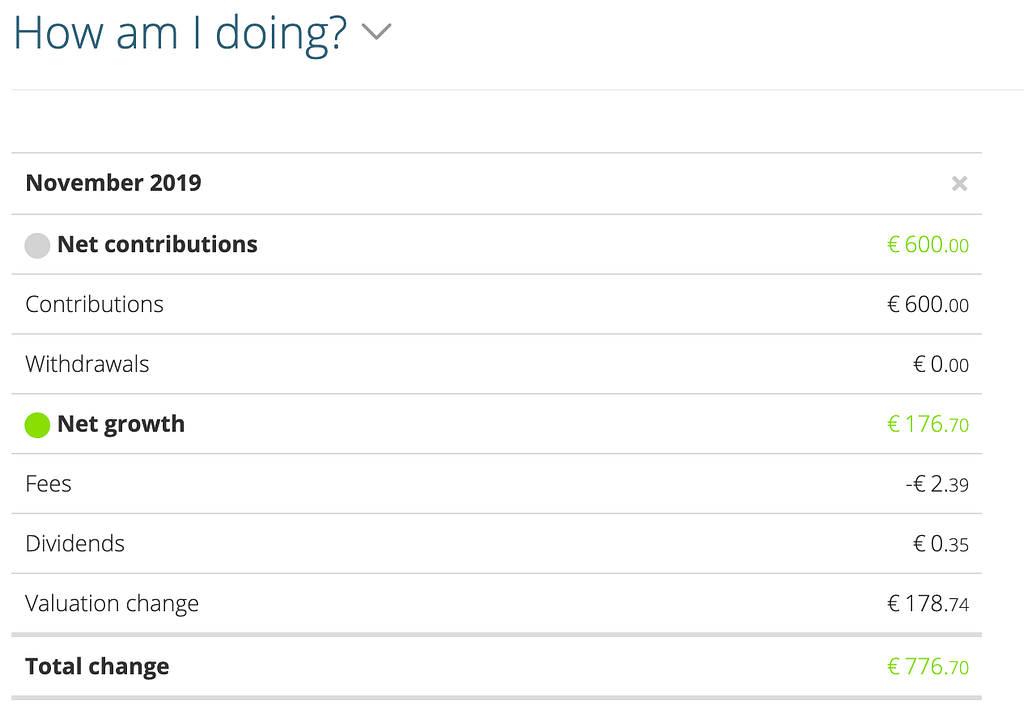Image resolution: width=1024 pixels, height=718 pixels.
Task: Click the Fees row label
Action: (x=48, y=484)
